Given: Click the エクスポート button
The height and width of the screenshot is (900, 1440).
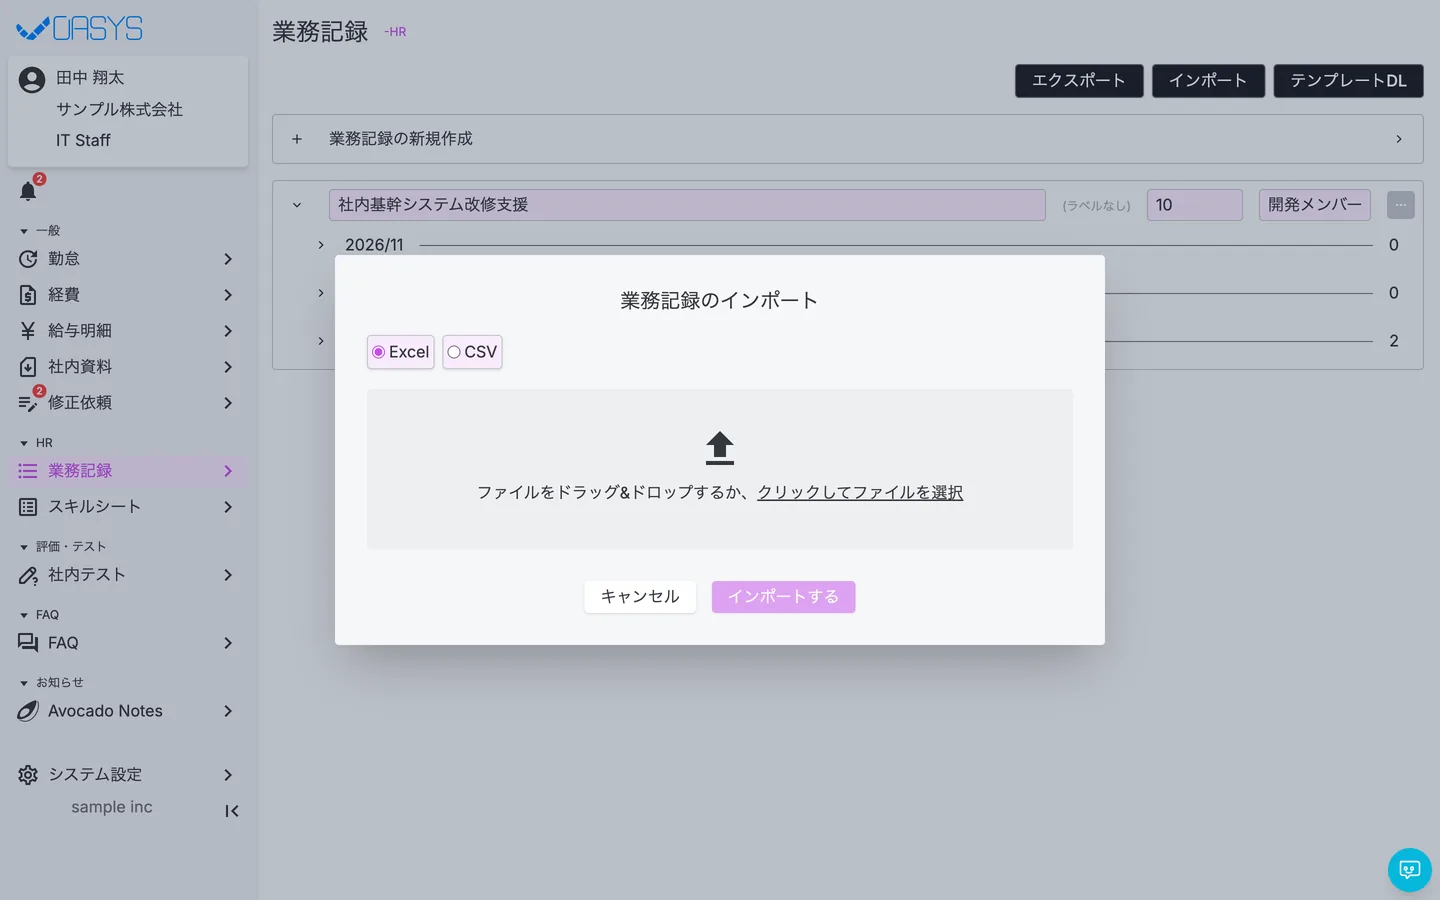Looking at the screenshot, I should (x=1079, y=81).
